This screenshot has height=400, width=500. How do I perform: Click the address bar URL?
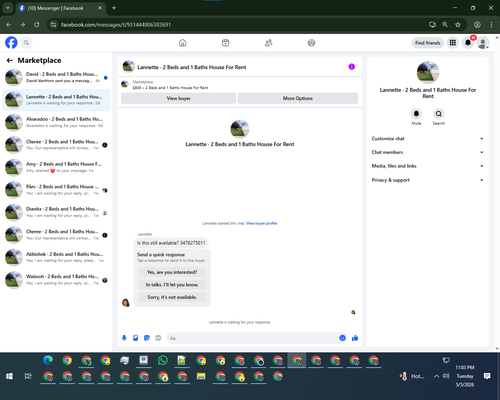116,25
